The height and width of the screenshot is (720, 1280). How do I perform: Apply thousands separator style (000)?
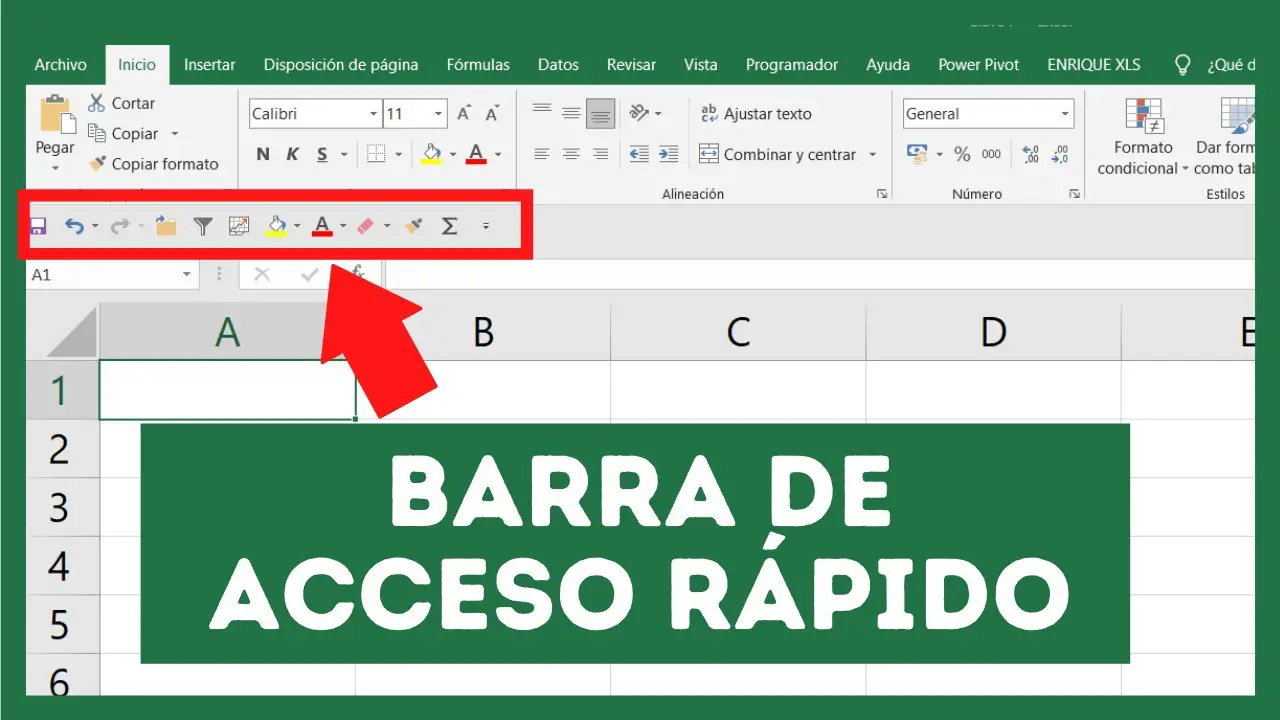[991, 154]
